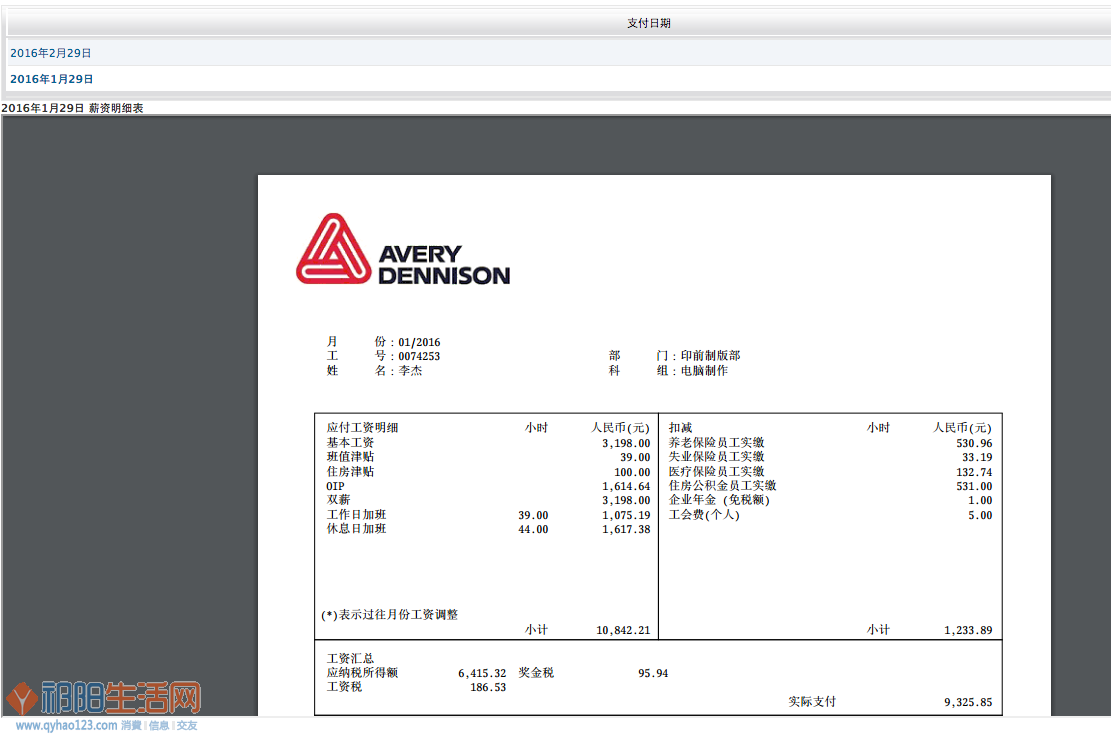Select department value 印前制版部
The height and width of the screenshot is (739, 1111).
(710, 356)
